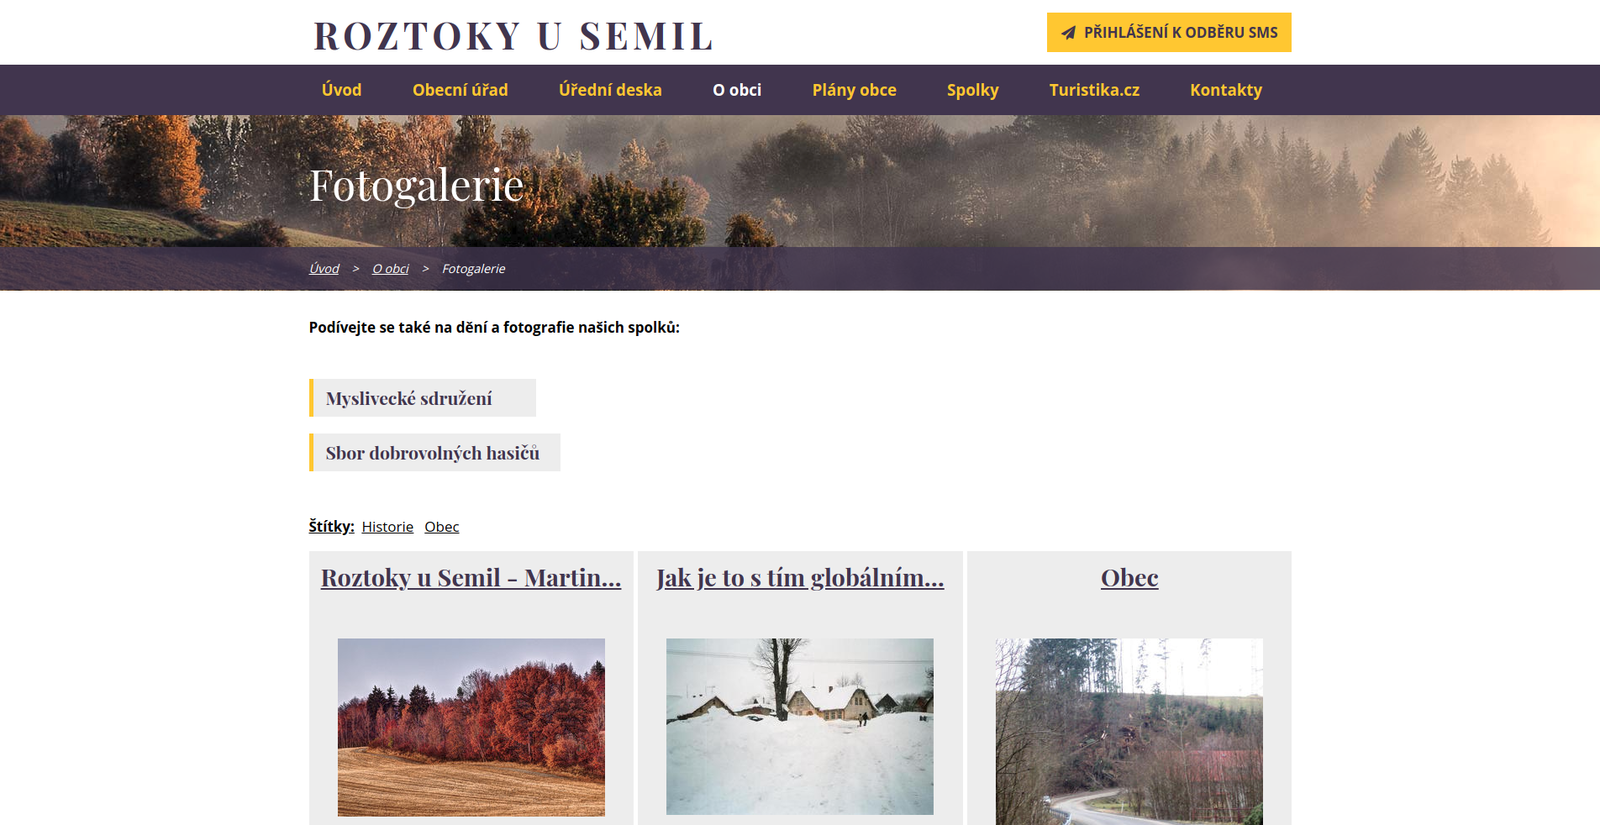The height and width of the screenshot is (825, 1600).
Task: Go to Úřední deska section
Action: tap(610, 90)
